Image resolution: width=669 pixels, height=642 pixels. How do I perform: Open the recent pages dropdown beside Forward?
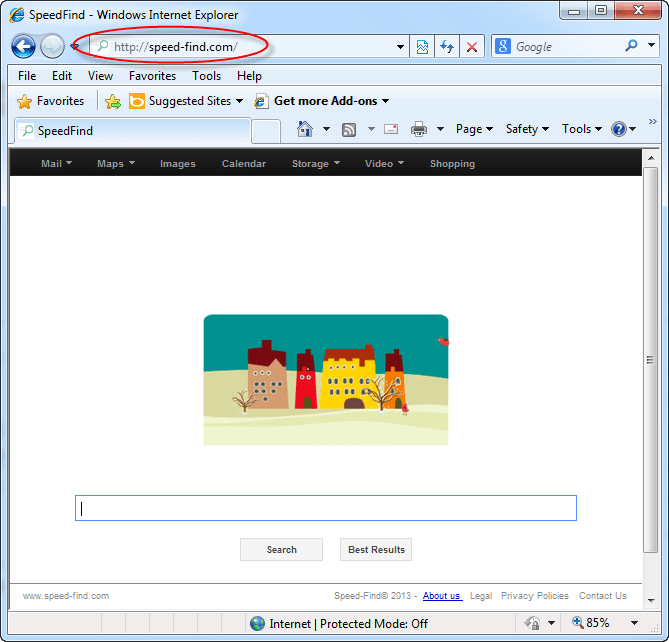74,46
